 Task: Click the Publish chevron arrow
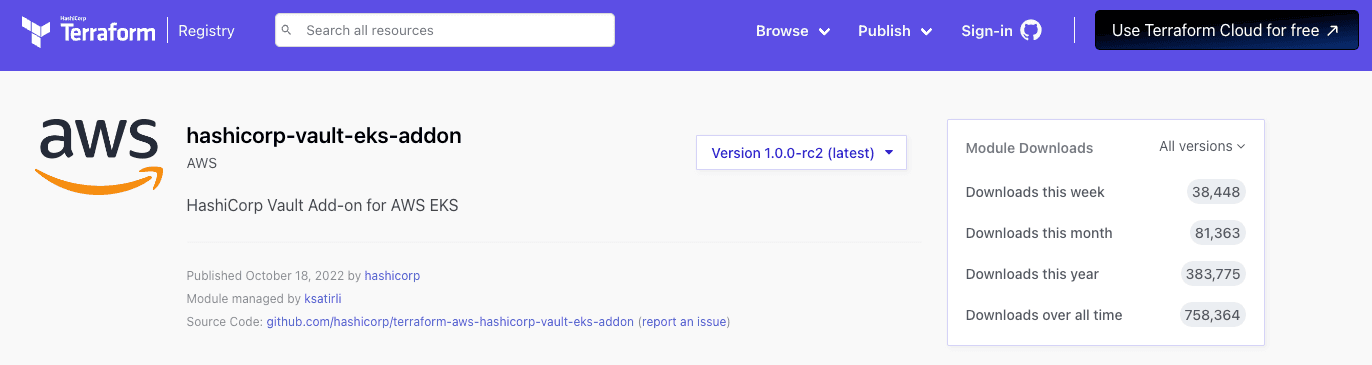[x=926, y=32]
